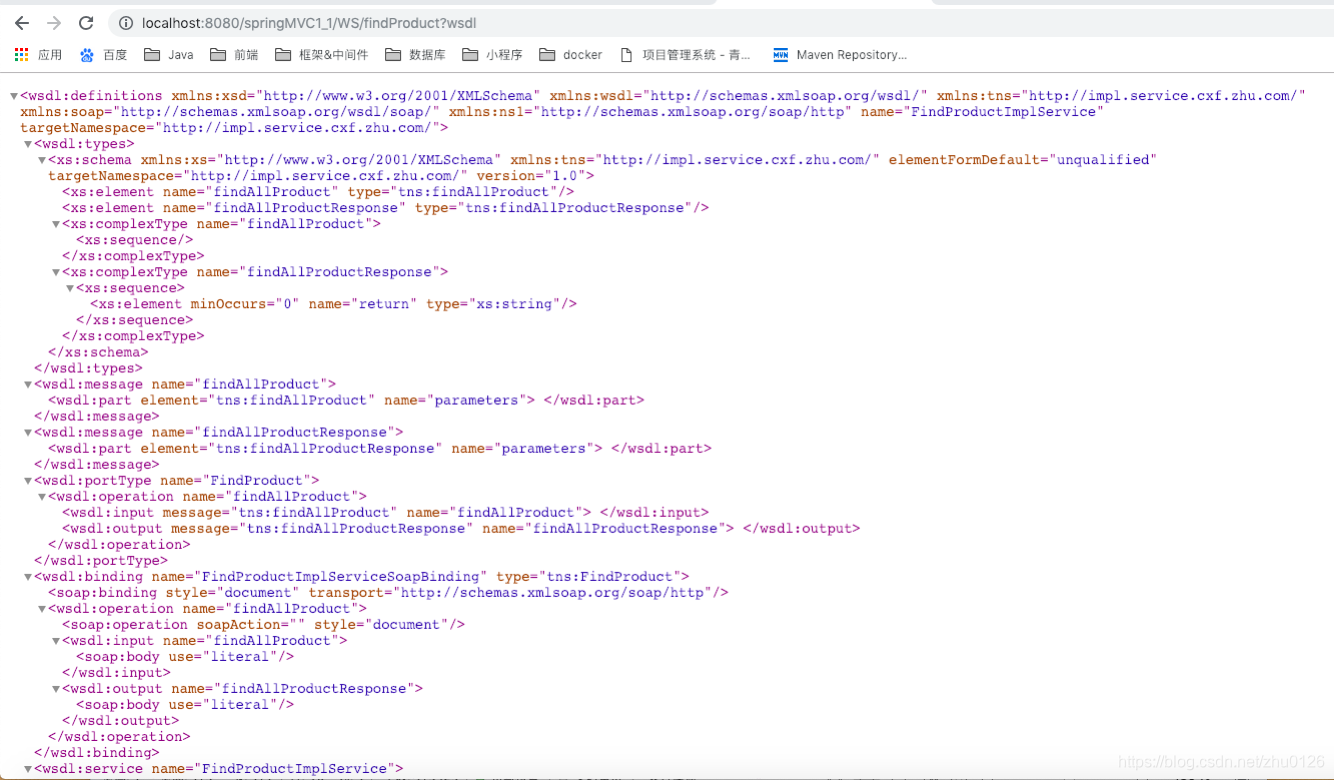Click the forward navigation arrow
This screenshot has height=780, width=1334.
pos(54,22)
